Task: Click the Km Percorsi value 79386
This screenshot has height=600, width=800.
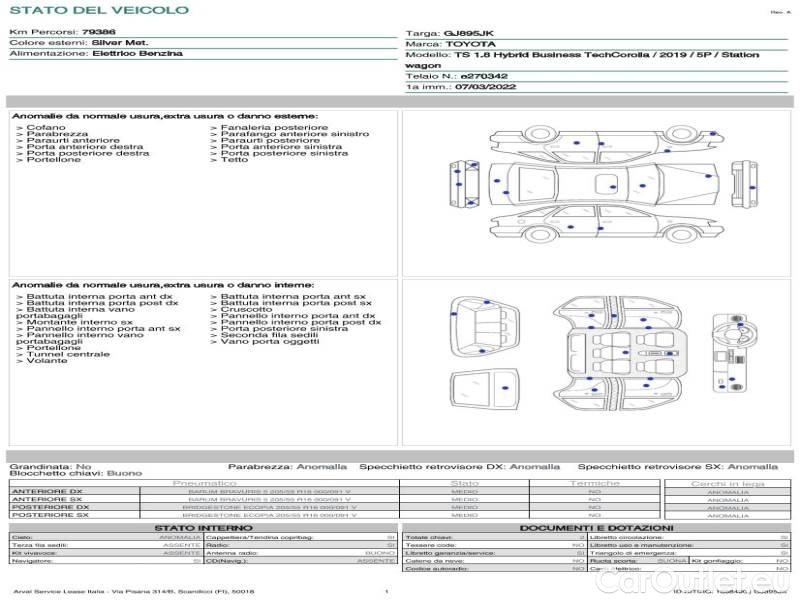Action: (x=98, y=32)
